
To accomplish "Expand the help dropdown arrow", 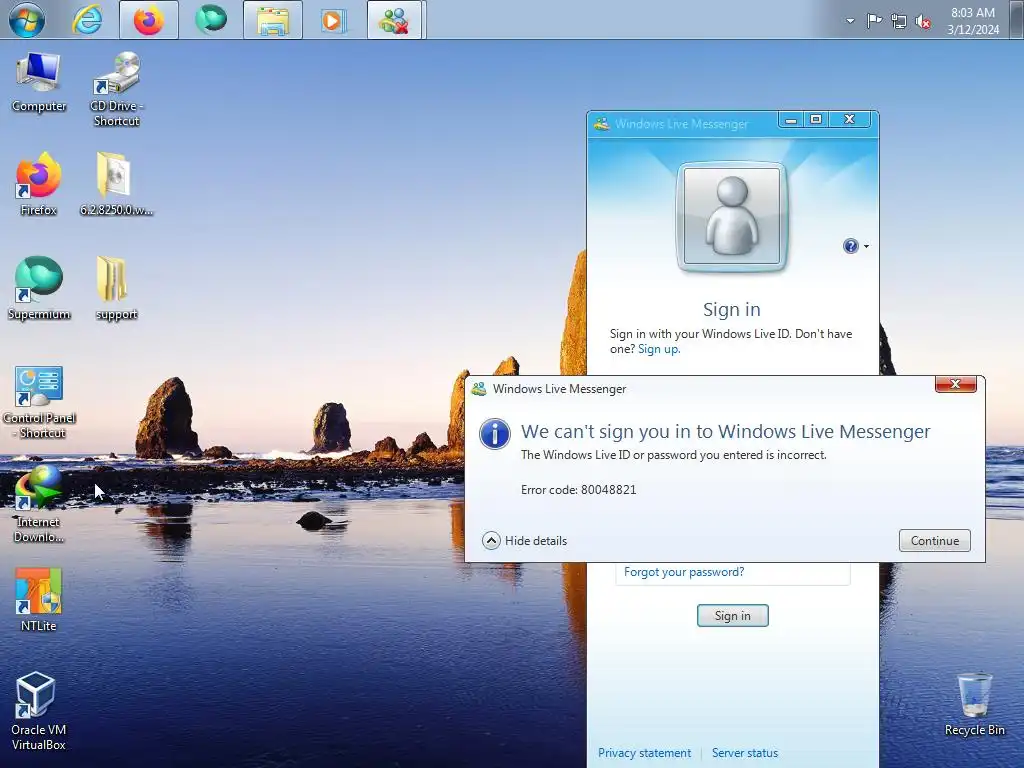I will pos(867,247).
